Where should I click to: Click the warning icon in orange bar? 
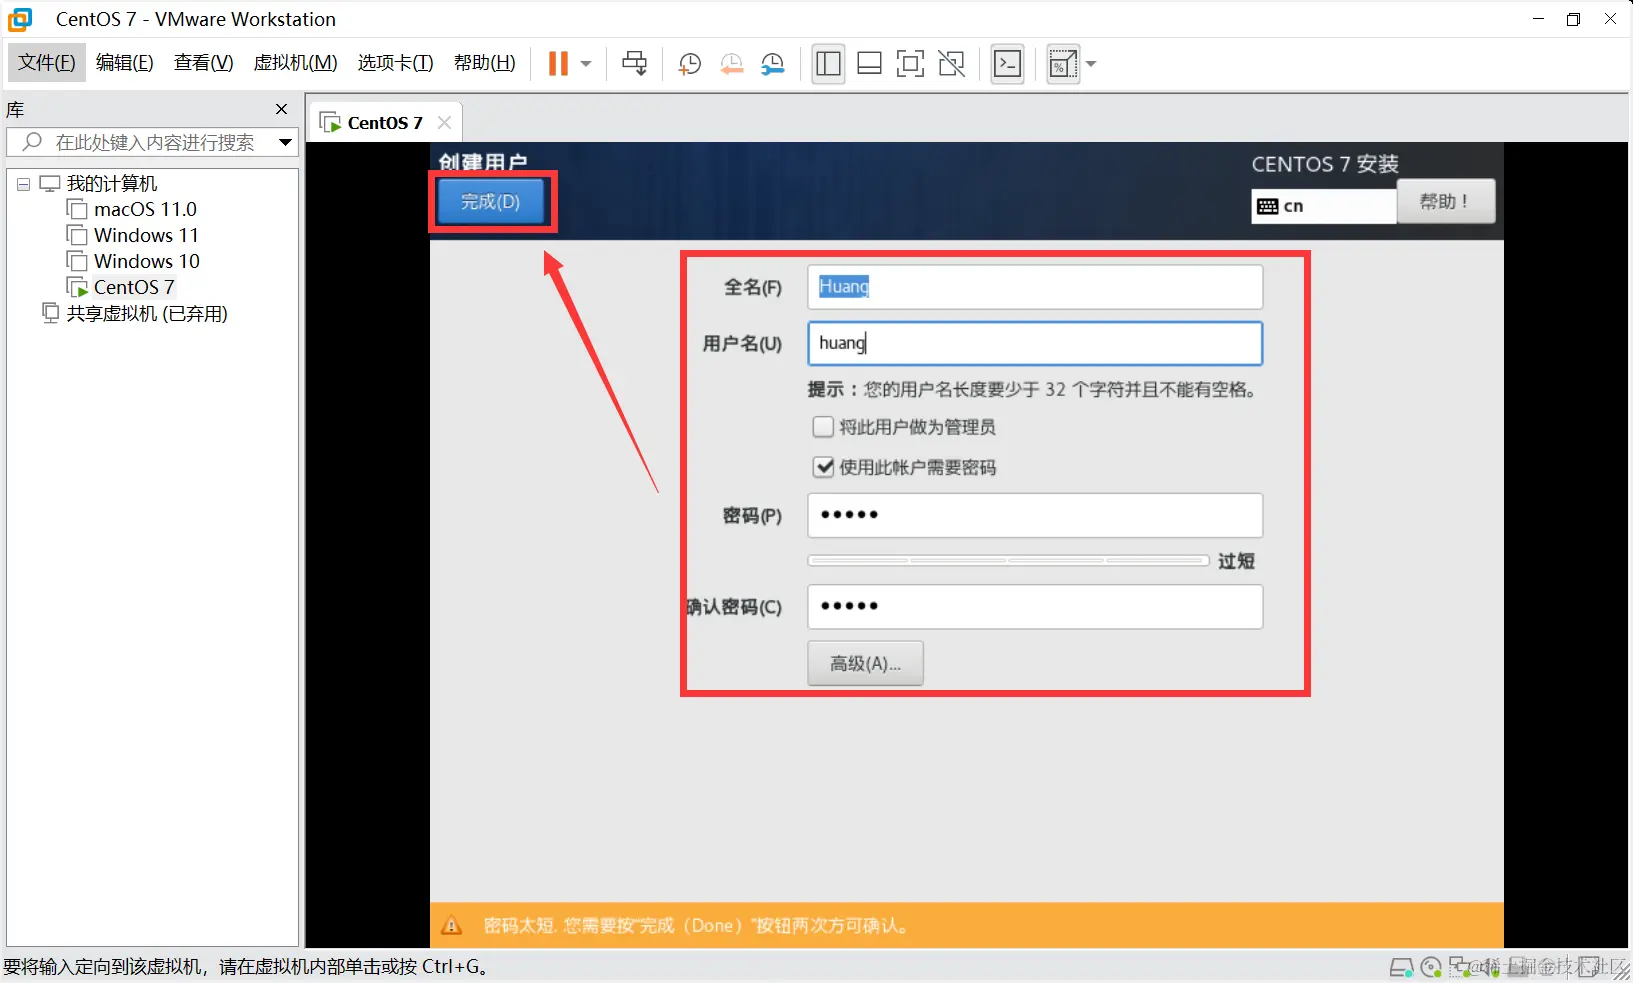(452, 926)
